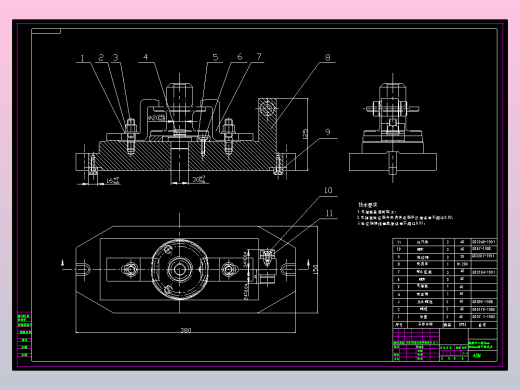Click balloon number 8 label
Viewport: 520px width, 390px height.
click(x=328, y=57)
